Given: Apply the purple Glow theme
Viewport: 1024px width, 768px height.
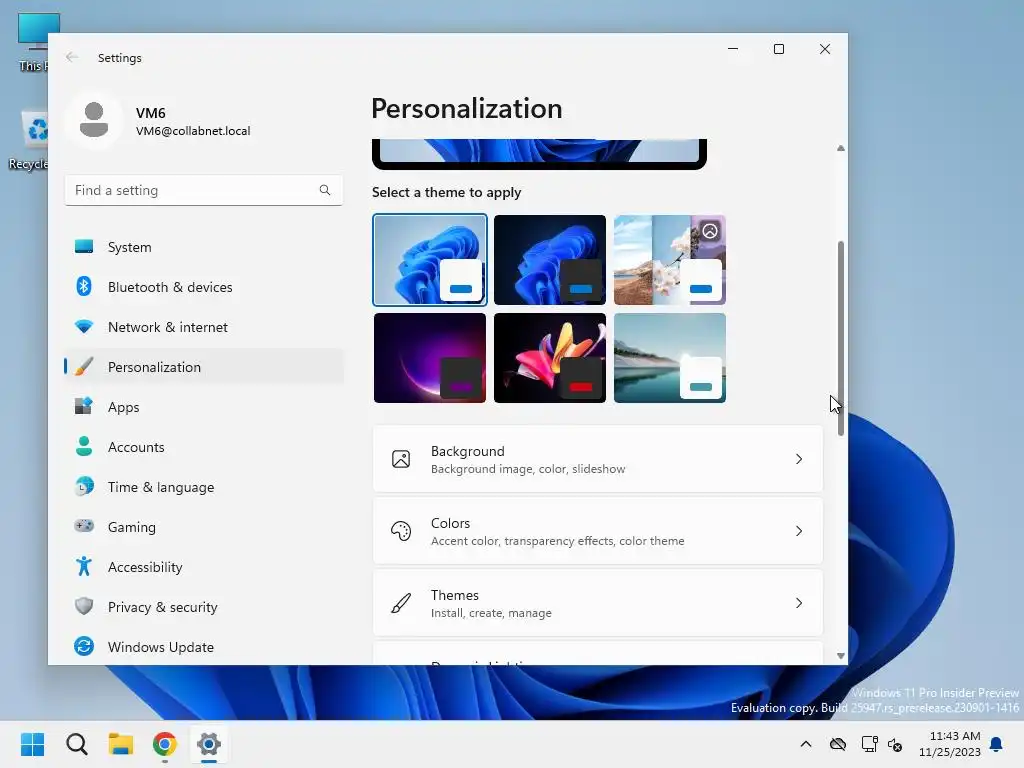Looking at the screenshot, I should click(430, 358).
